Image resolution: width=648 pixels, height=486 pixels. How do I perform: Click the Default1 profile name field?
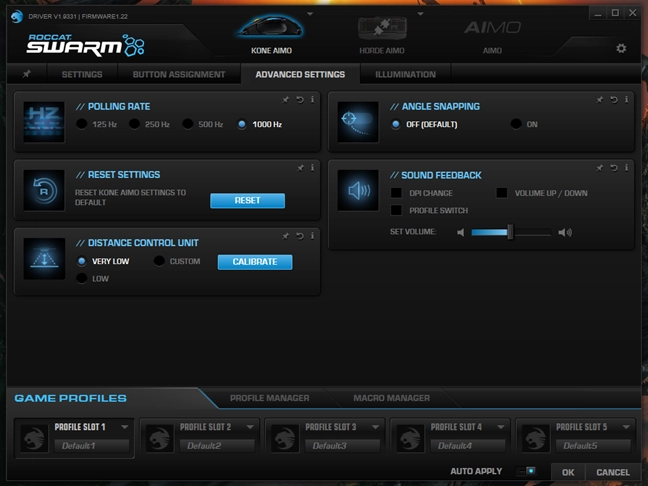(92, 446)
